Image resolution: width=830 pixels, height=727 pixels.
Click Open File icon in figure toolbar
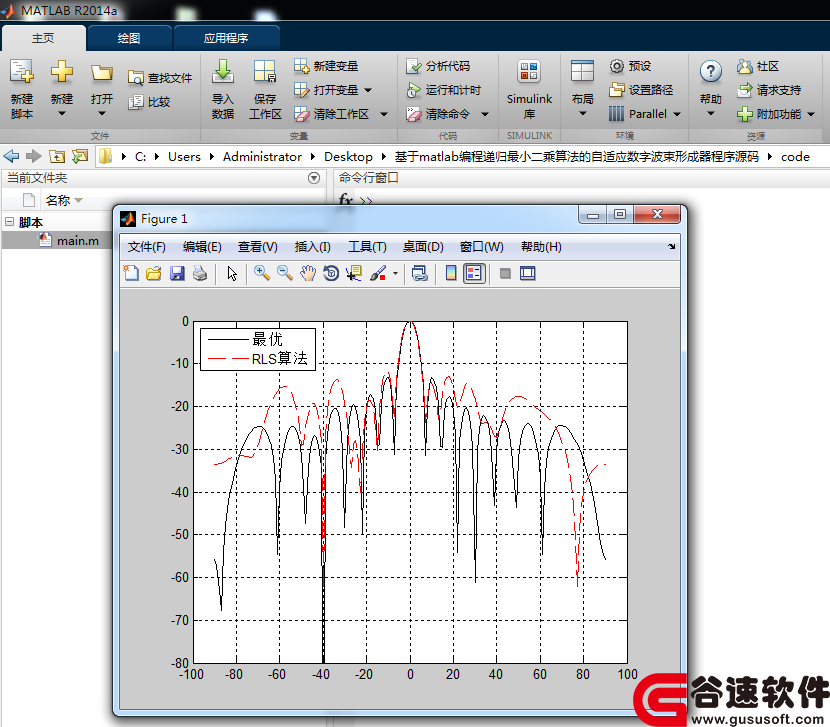pyautogui.click(x=154, y=273)
